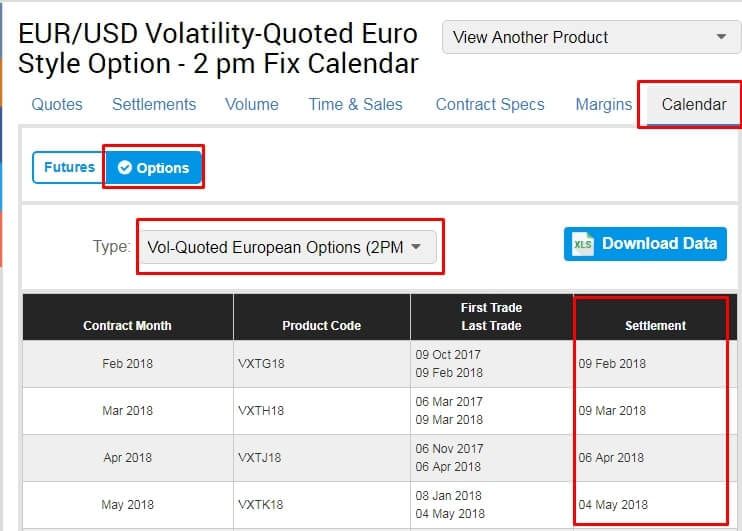Select product code VXTG18 cell
The height and width of the screenshot is (531, 742).
[261, 364]
